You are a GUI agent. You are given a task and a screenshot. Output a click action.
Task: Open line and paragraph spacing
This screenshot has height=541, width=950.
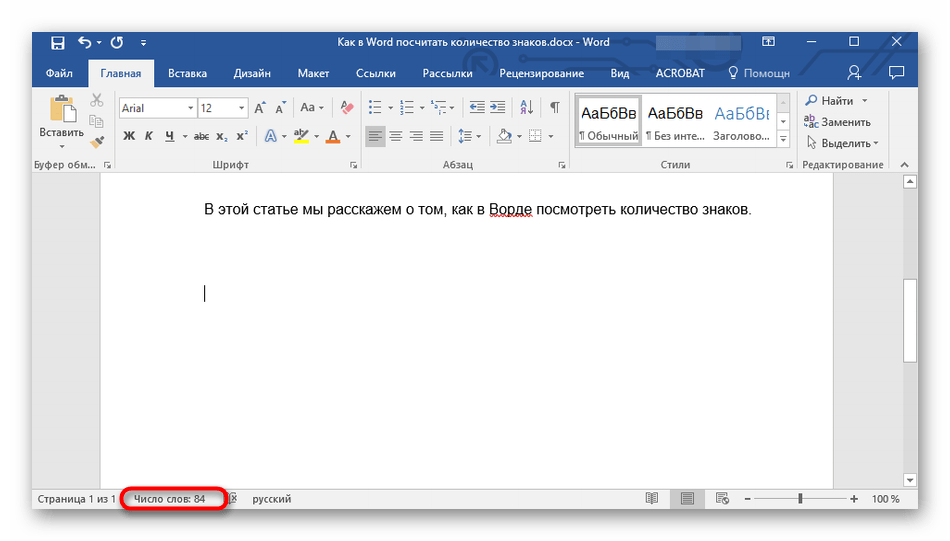[x=469, y=136]
